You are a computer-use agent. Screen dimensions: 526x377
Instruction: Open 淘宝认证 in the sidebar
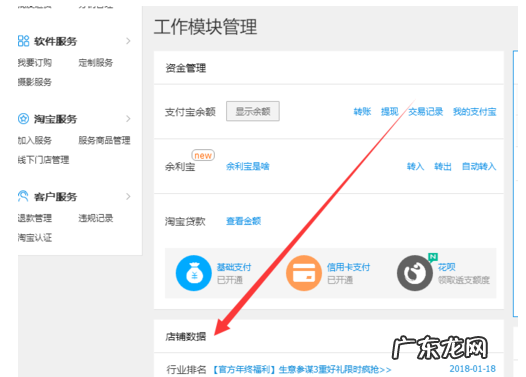[x=35, y=238]
